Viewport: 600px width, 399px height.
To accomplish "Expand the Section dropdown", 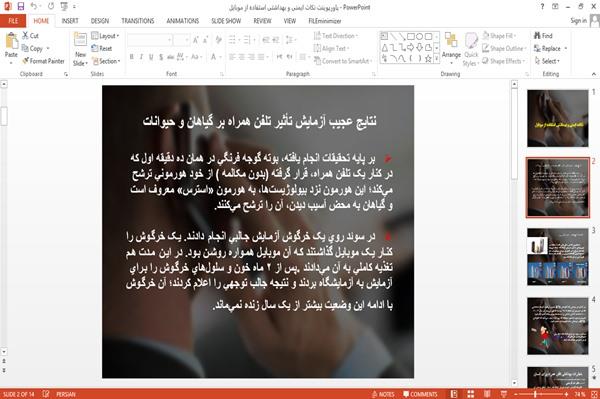I will [x=106, y=61].
